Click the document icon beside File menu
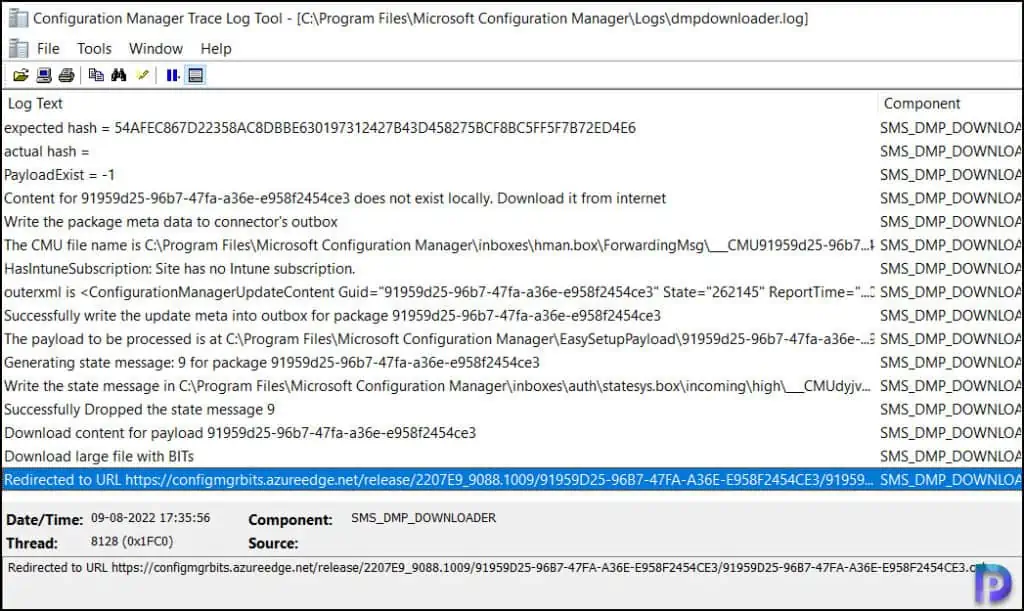This screenshot has height=611, width=1024. tap(18, 48)
